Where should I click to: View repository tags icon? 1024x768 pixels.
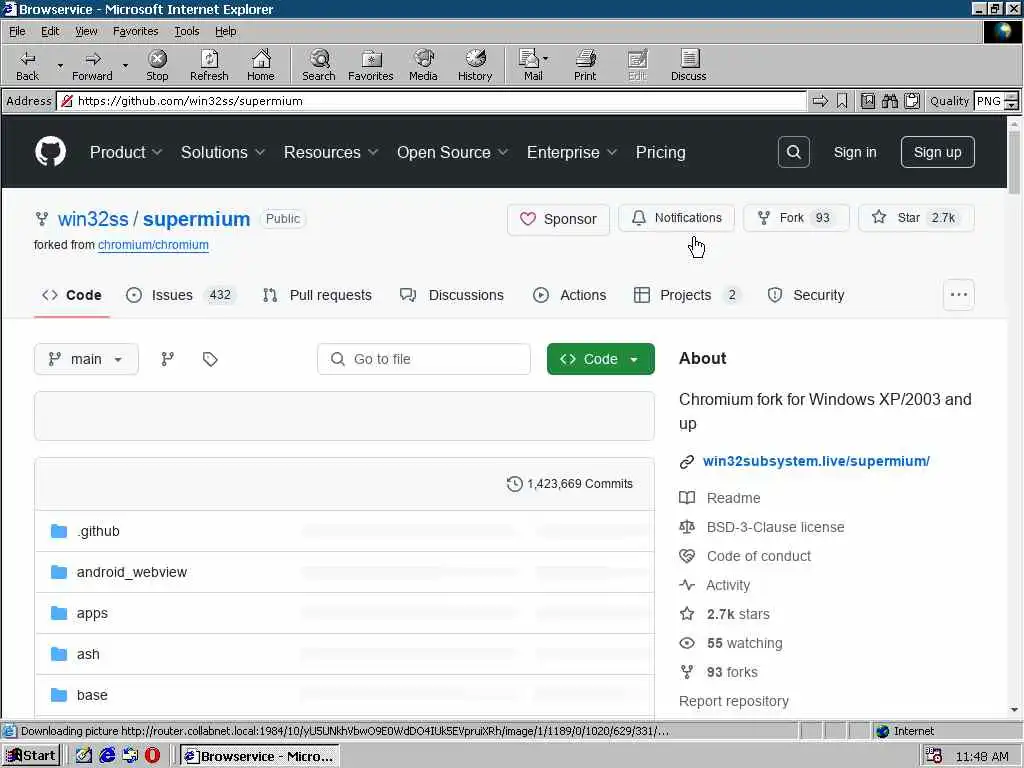(x=210, y=359)
